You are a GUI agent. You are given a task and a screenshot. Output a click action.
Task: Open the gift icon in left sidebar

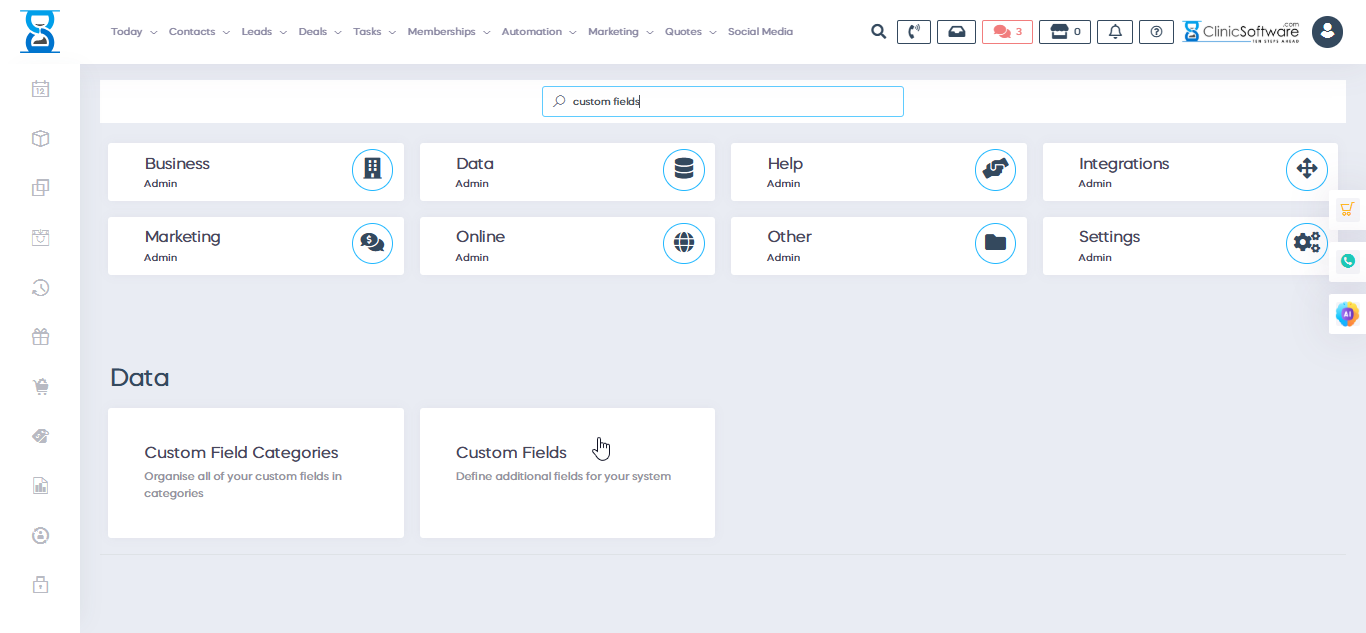40,337
